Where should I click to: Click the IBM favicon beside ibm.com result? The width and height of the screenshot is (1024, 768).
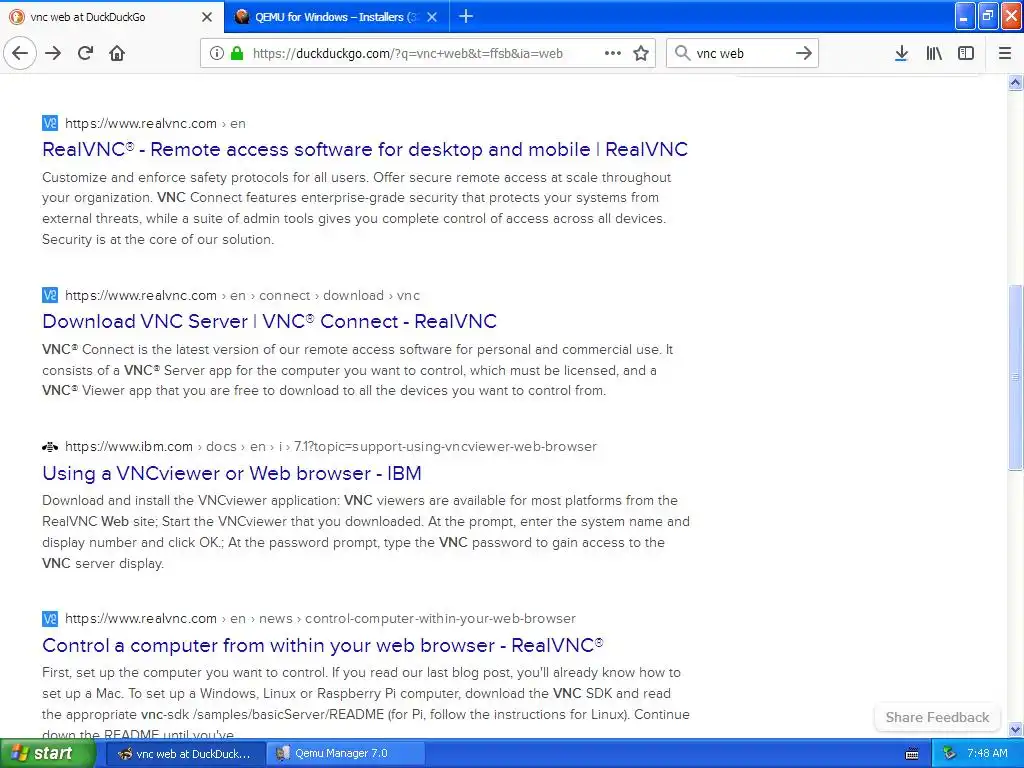click(x=50, y=447)
